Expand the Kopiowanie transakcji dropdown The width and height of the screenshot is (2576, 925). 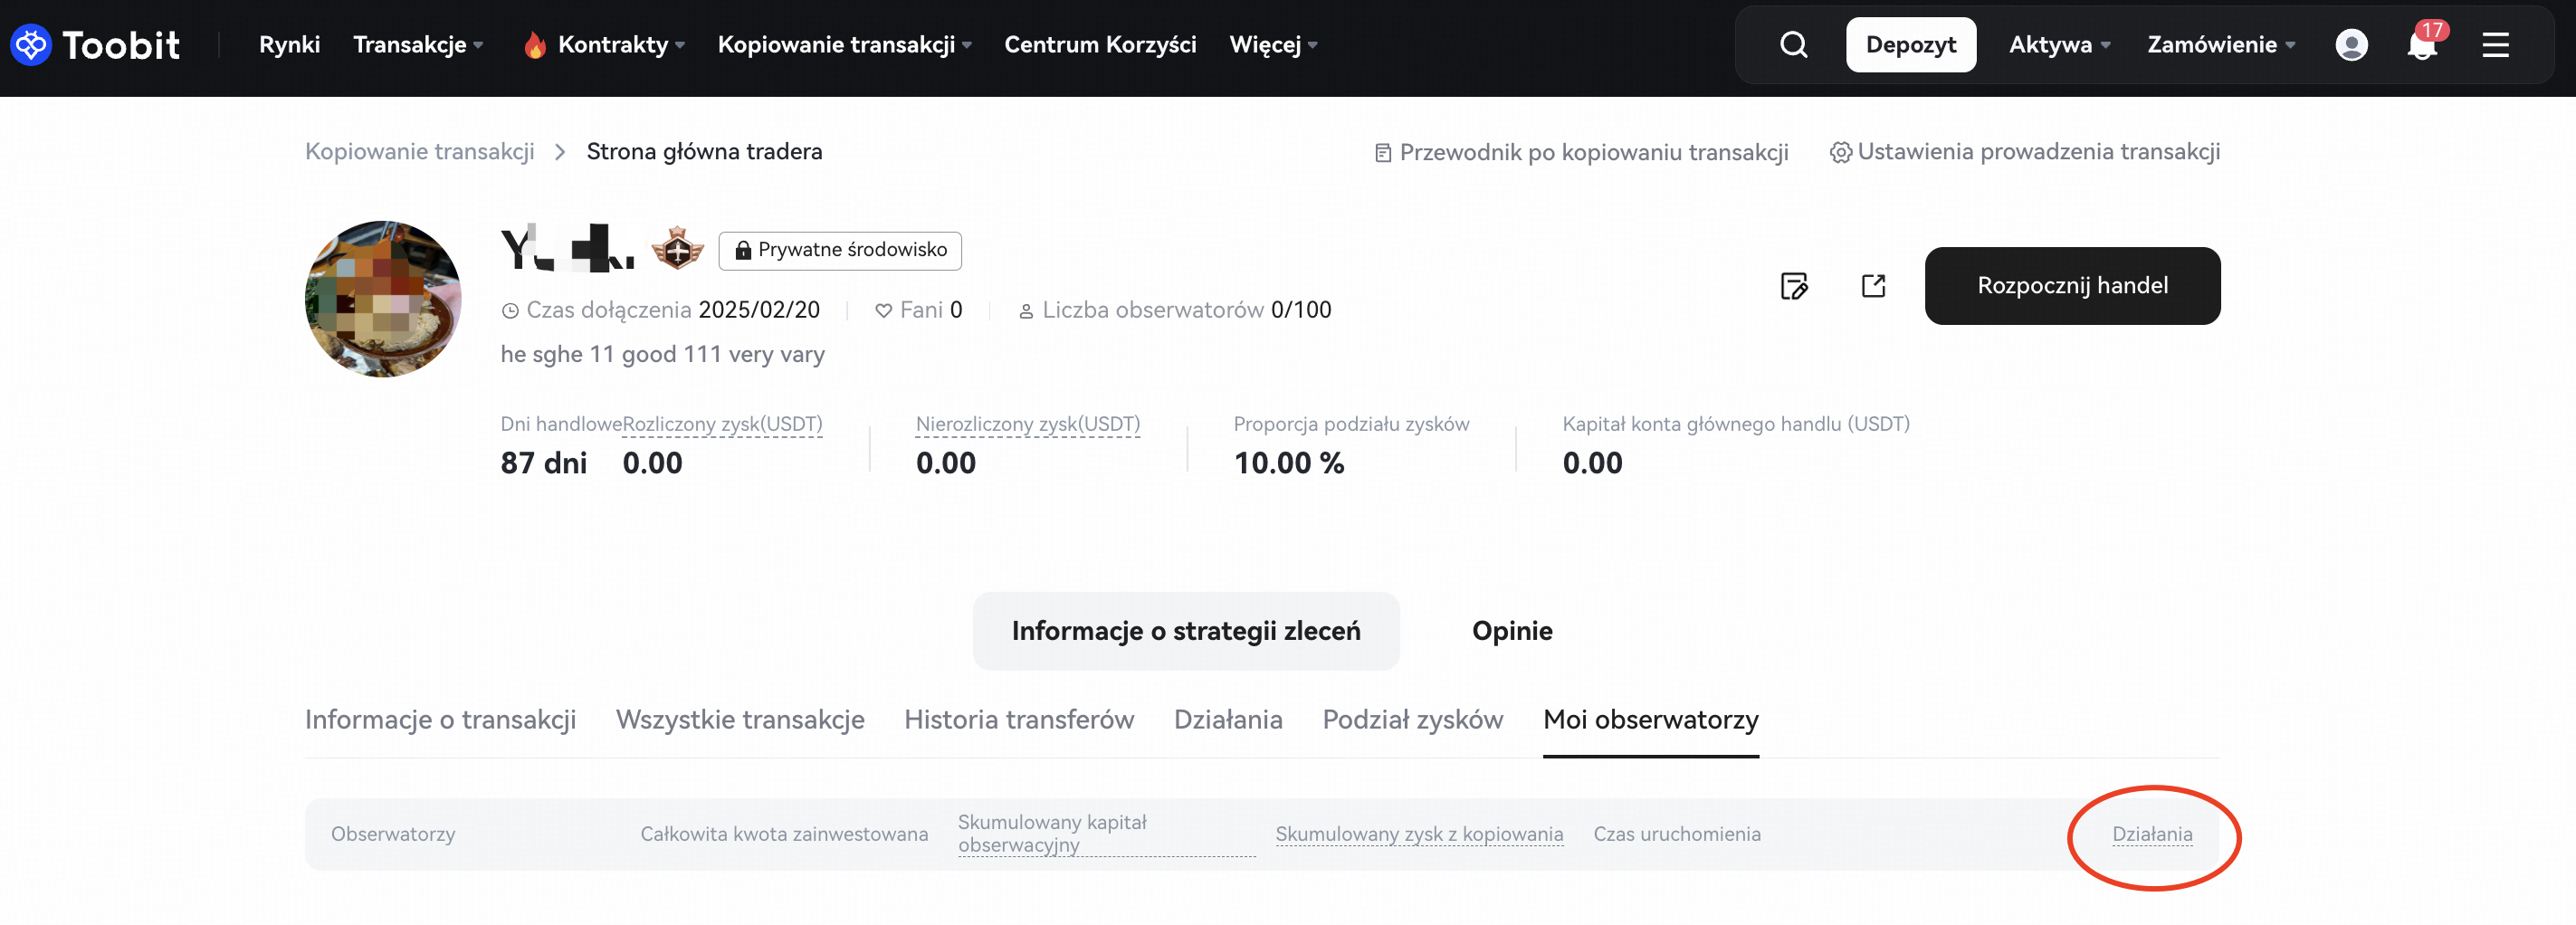(x=844, y=45)
